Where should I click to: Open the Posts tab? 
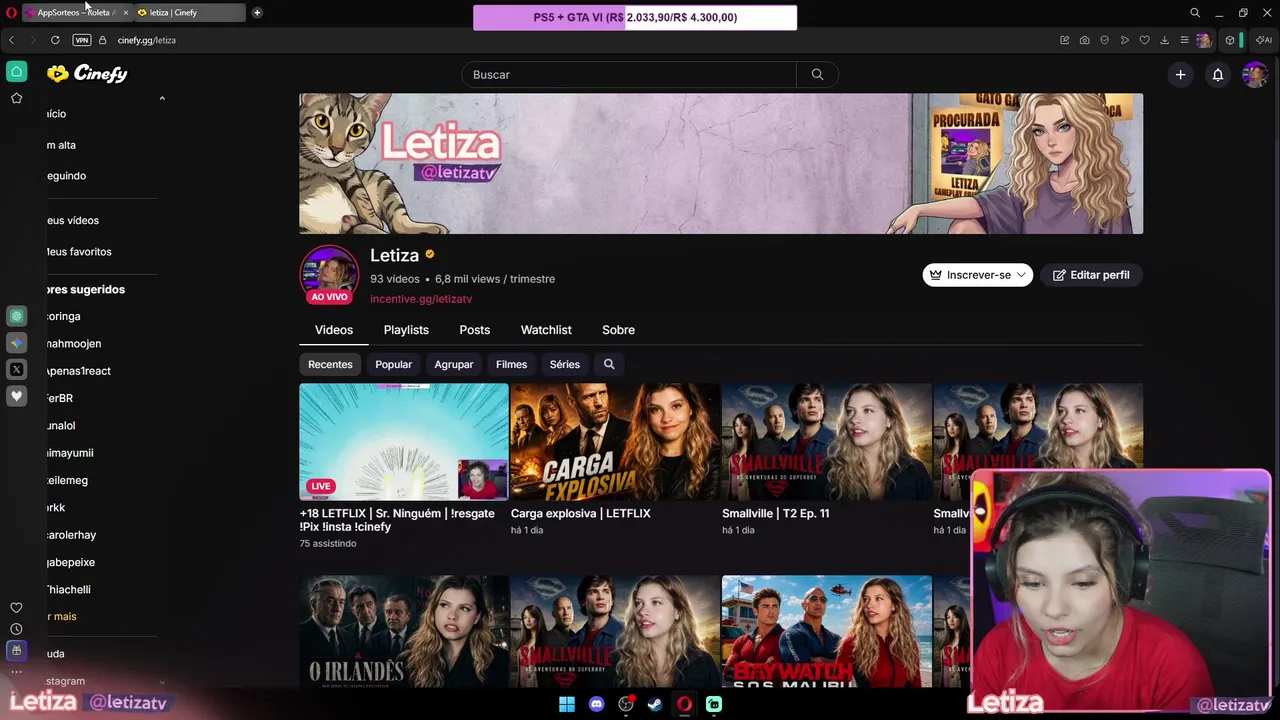tap(475, 330)
